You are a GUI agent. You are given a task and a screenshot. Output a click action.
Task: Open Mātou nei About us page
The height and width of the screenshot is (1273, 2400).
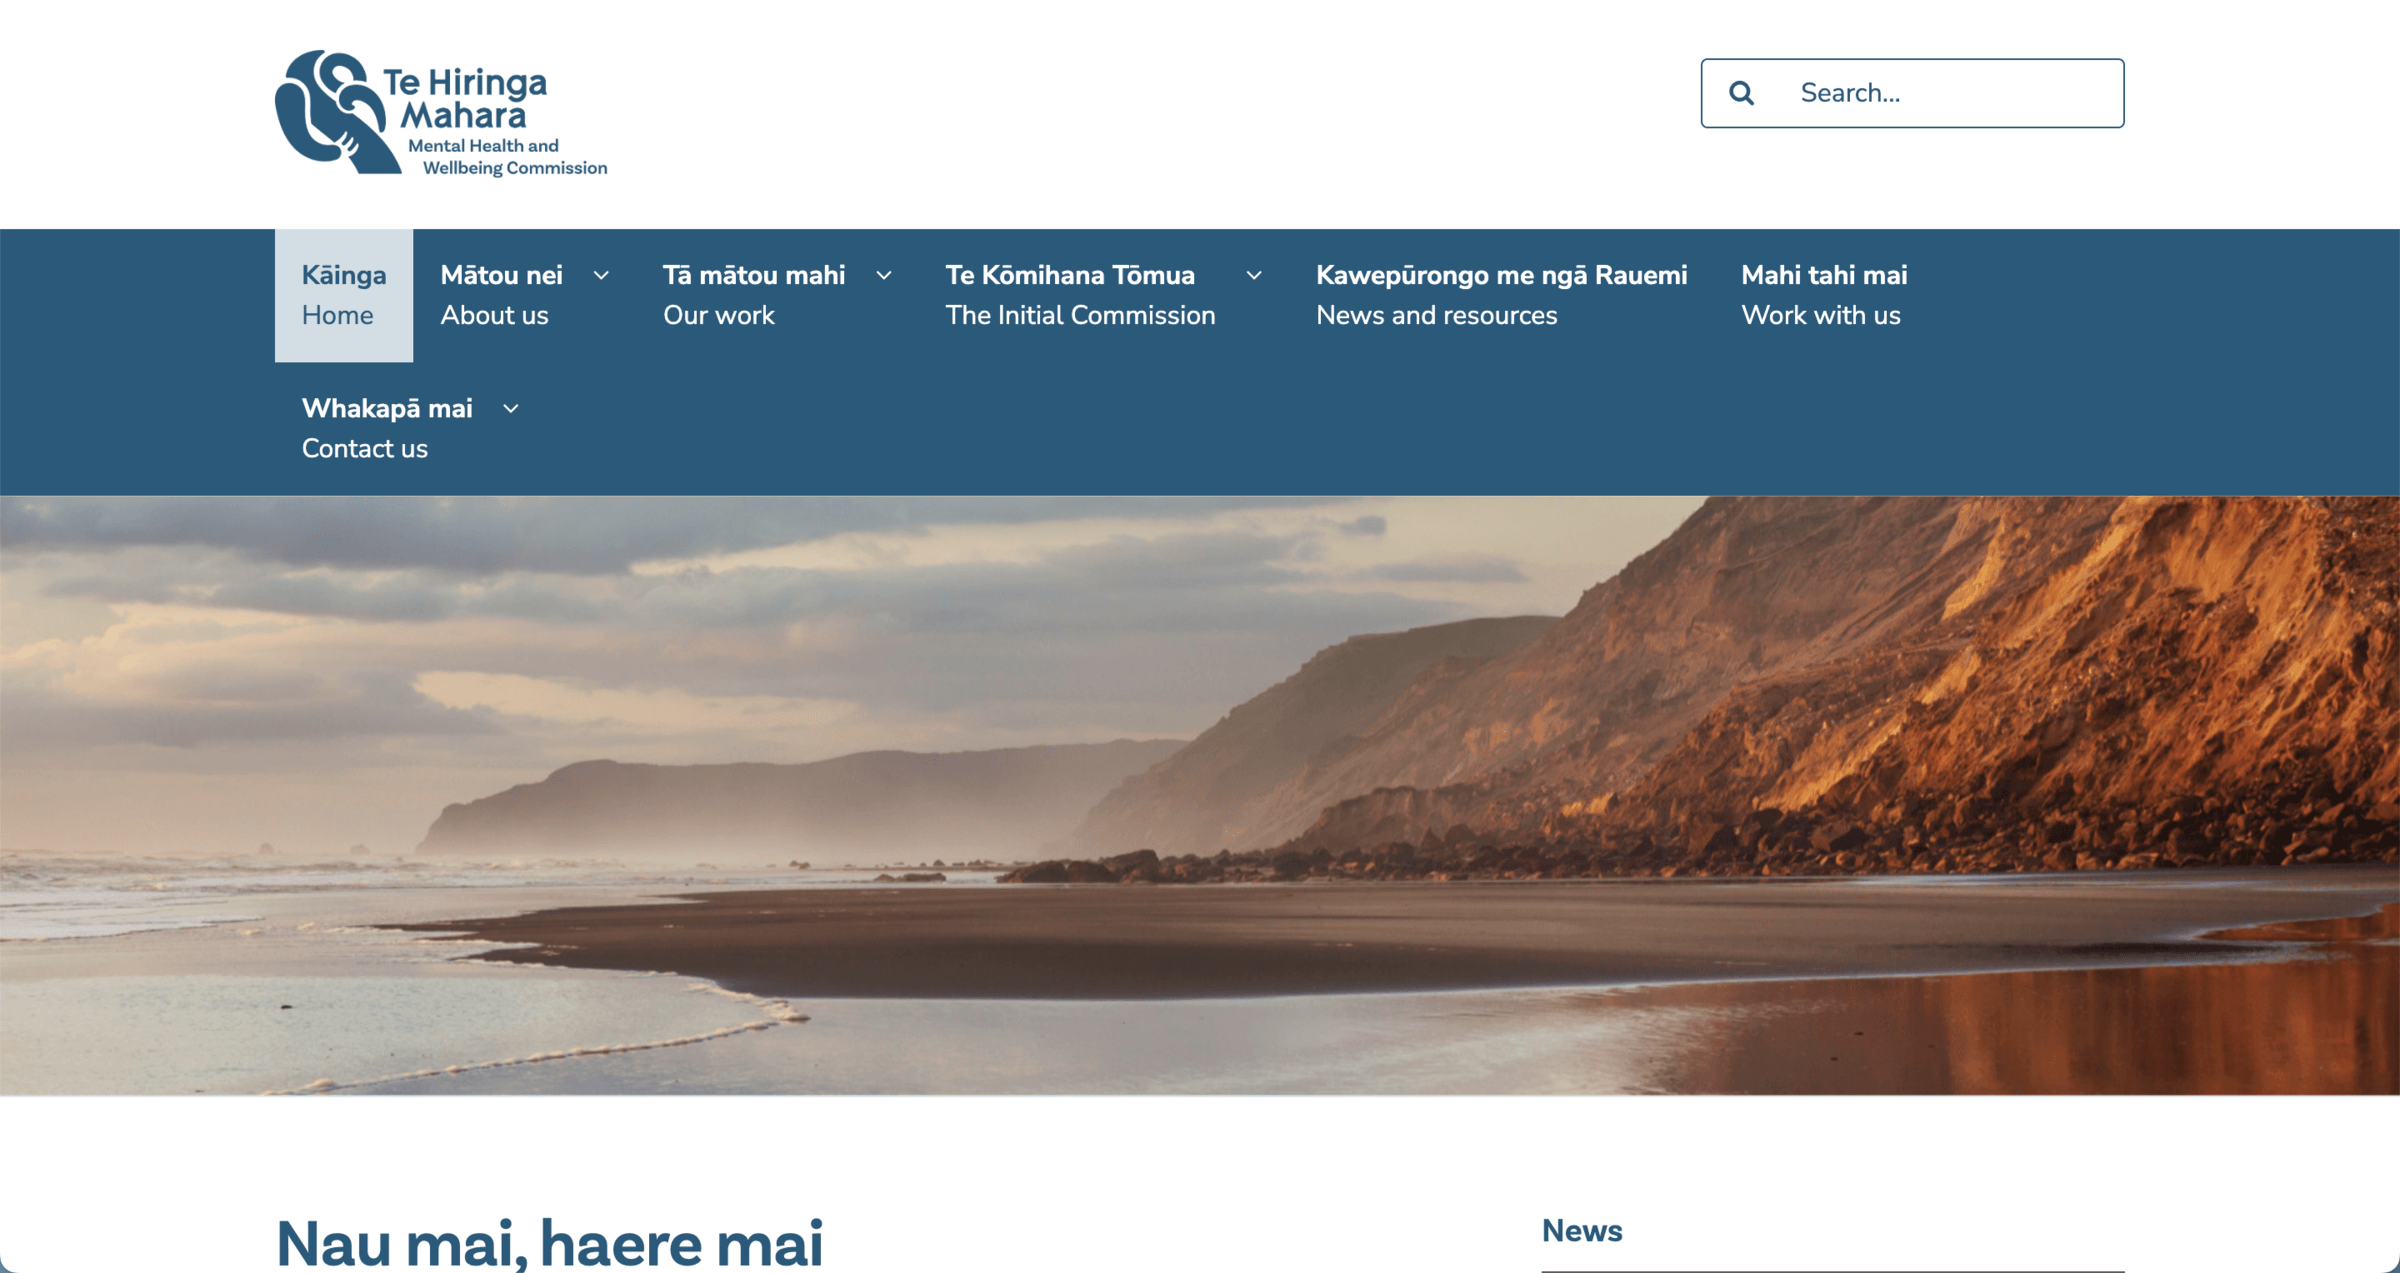pyautogui.click(x=501, y=295)
